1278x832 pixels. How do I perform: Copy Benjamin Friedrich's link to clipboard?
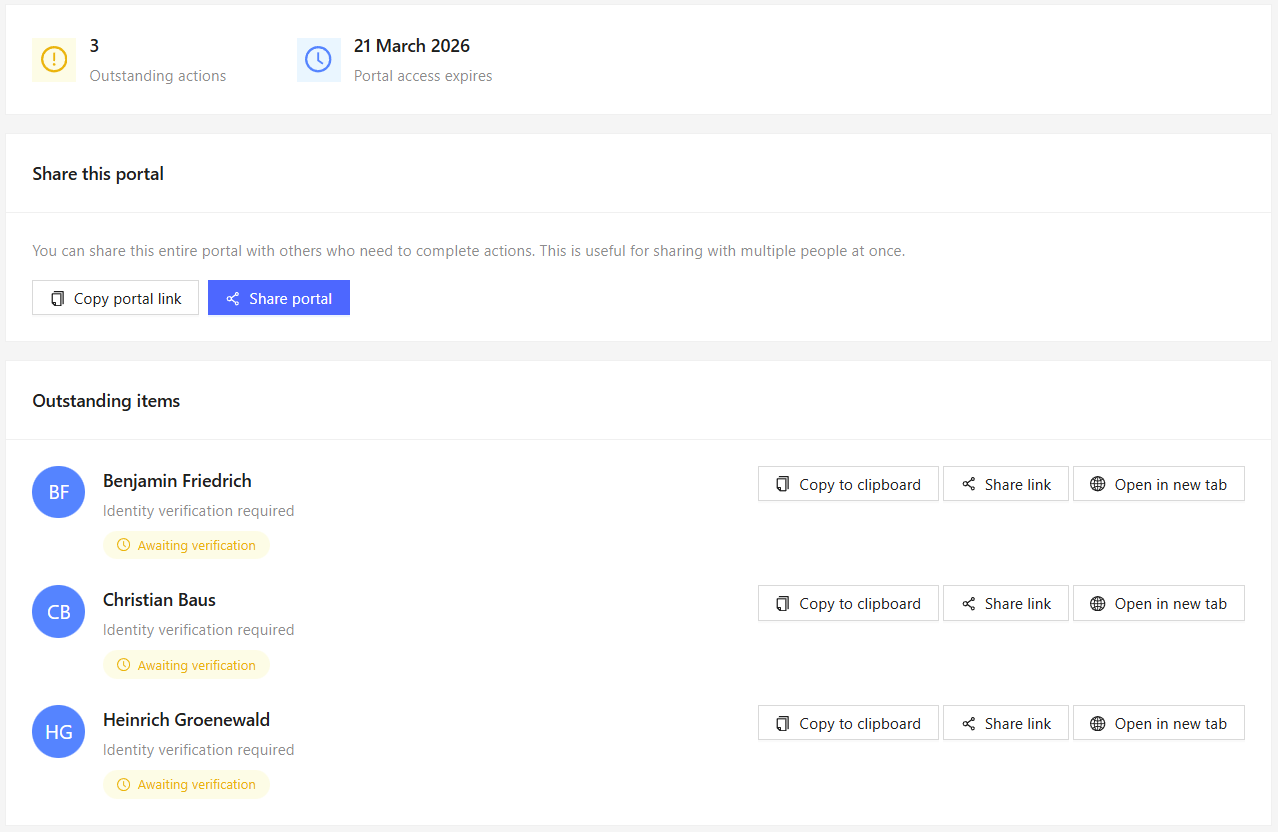coord(848,484)
